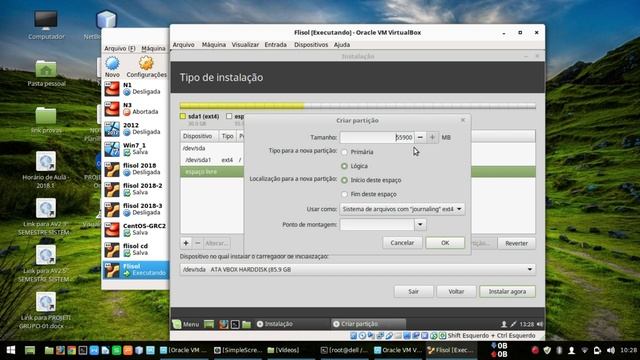Click the host volume tray icon

pyautogui.click(x=611, y=350)
